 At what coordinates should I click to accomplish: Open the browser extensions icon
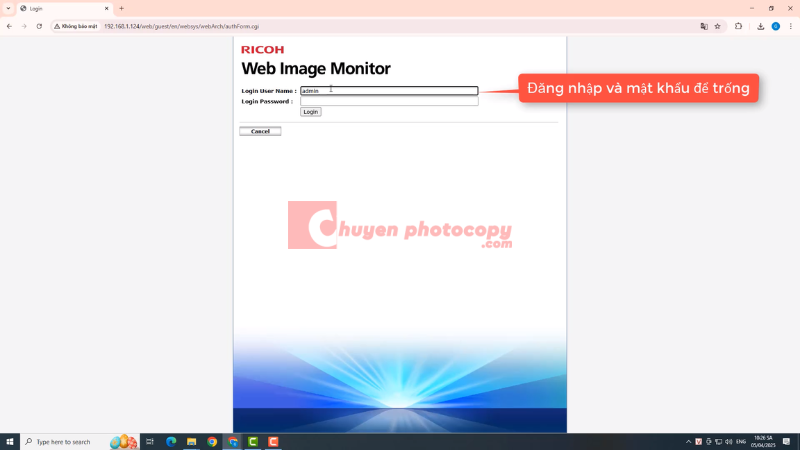pos(738,26)
